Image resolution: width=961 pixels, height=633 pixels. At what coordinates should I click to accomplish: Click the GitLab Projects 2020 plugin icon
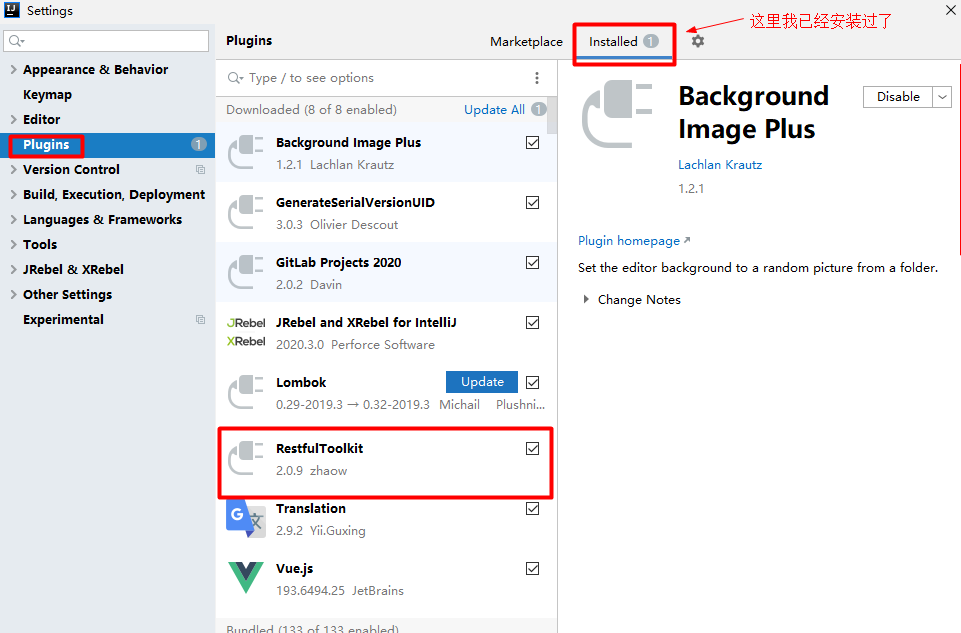[246, 273]
